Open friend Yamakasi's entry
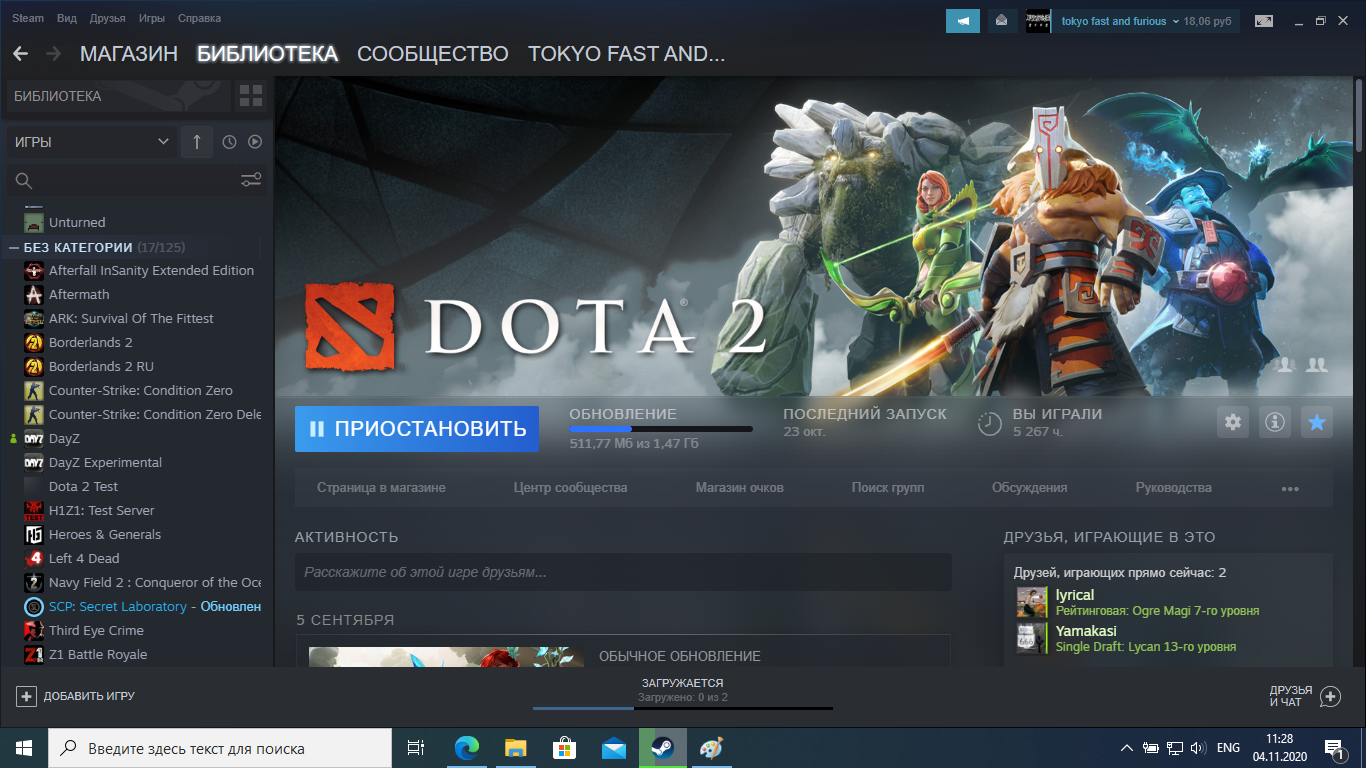 1168,638
